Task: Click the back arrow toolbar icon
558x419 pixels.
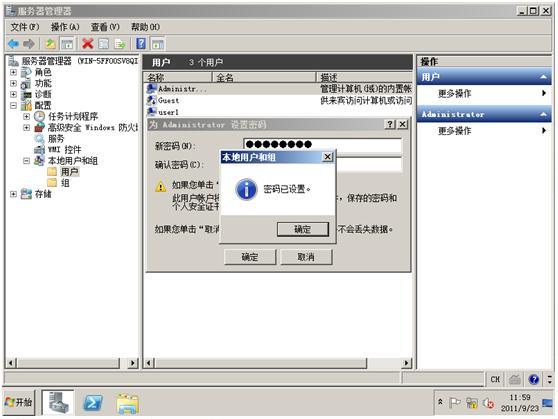Action: point(14,44)
